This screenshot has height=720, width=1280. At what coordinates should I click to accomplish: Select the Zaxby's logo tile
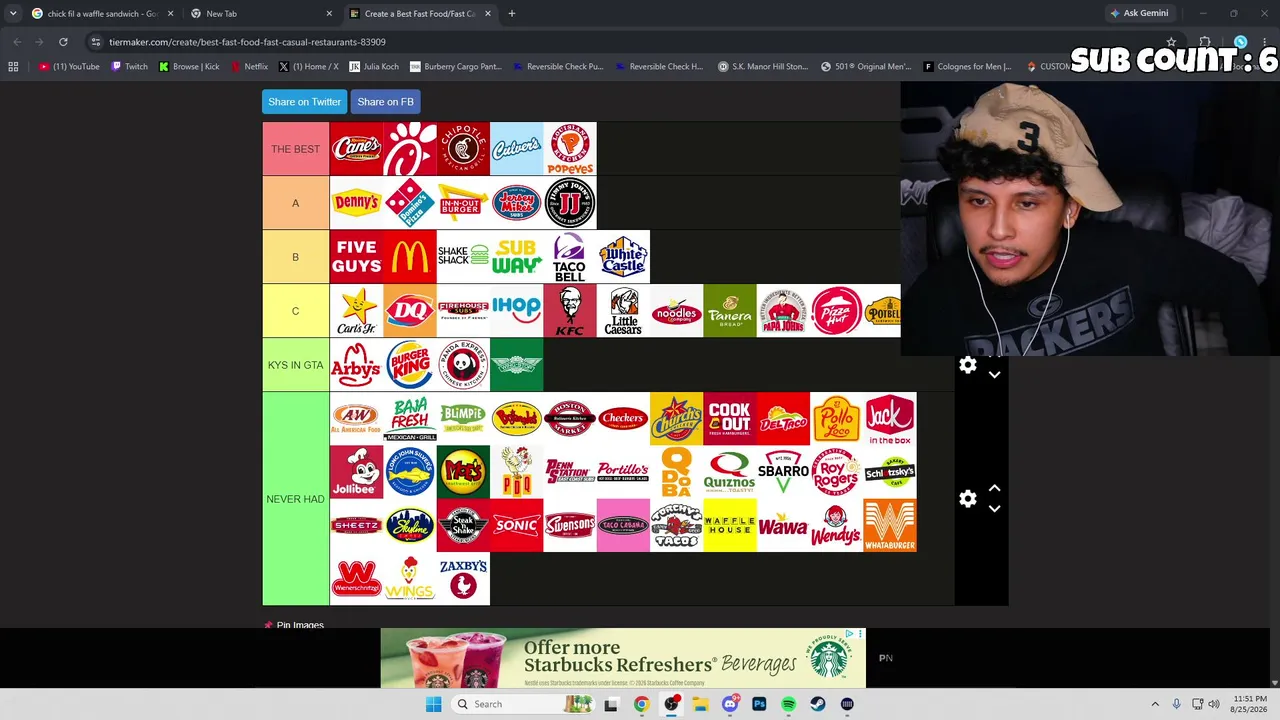[x=463, y=579]
